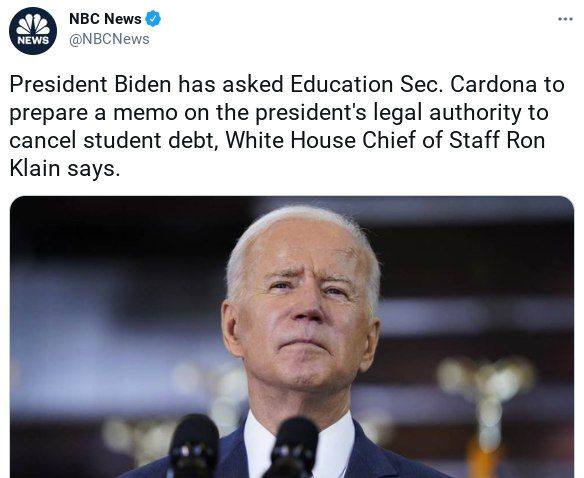Open the @NBCNews handle link
Image resolution: width=584 pixels, height=478 pixels.
point(109,39)
